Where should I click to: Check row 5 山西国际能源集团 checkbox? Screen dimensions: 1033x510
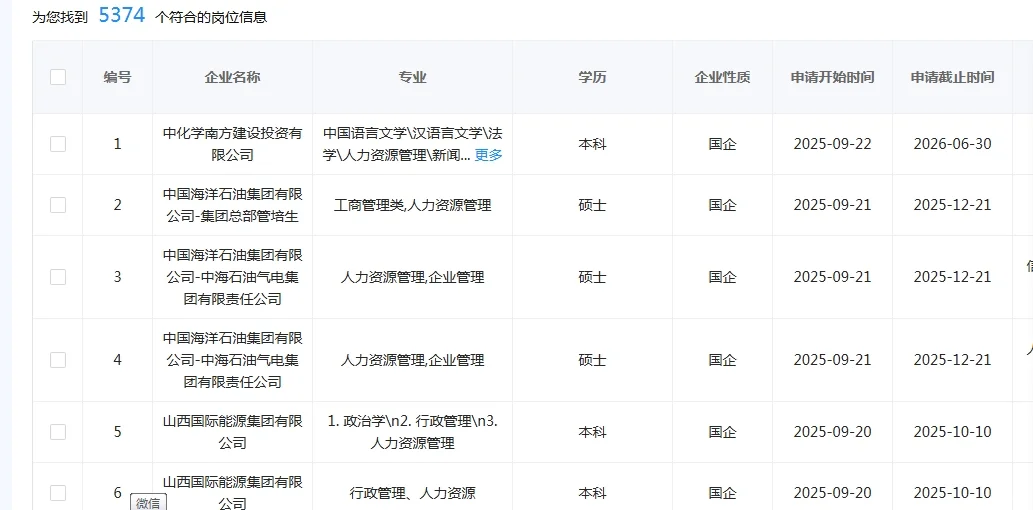coord(58,432)
